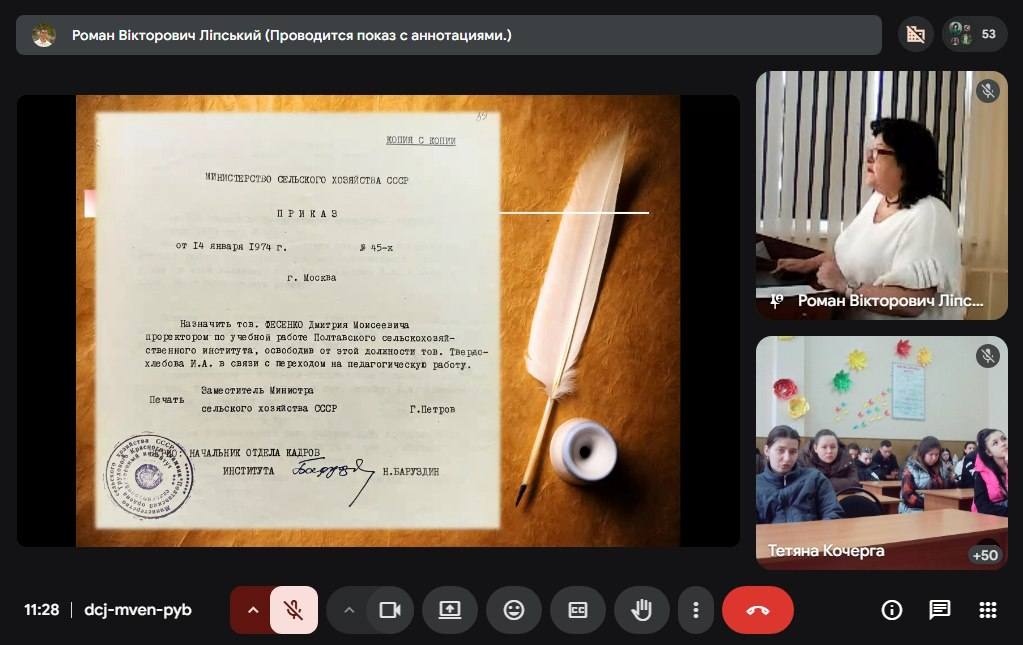Open the emoji reactions picker

pos(514,610)
